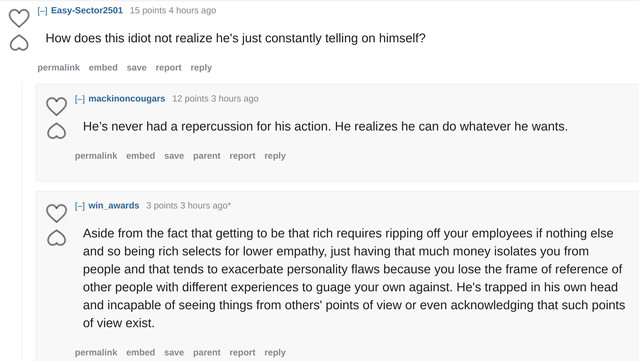
Task: Collapse win_awards' comment with [–] toggle
Action: tap(80, 205)
